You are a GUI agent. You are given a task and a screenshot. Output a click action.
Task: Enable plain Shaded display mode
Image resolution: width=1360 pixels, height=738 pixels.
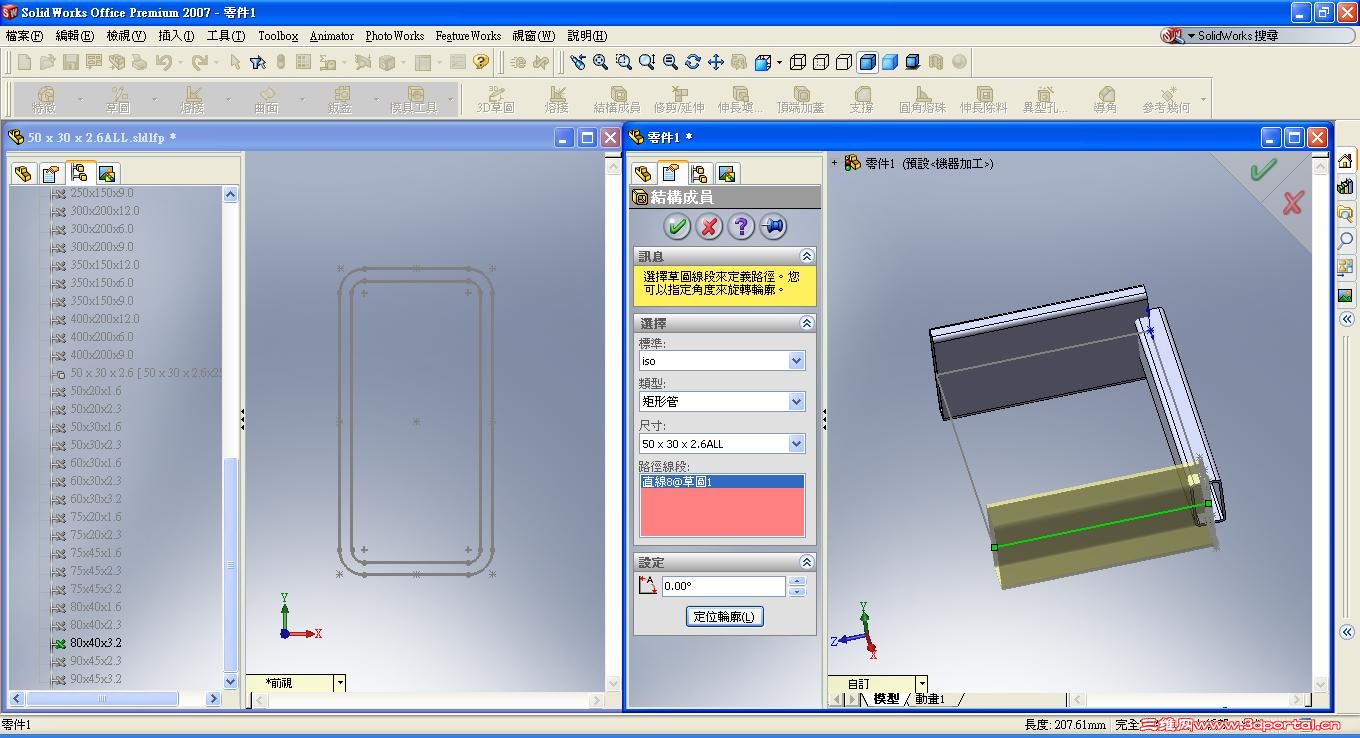coord(890,62)
